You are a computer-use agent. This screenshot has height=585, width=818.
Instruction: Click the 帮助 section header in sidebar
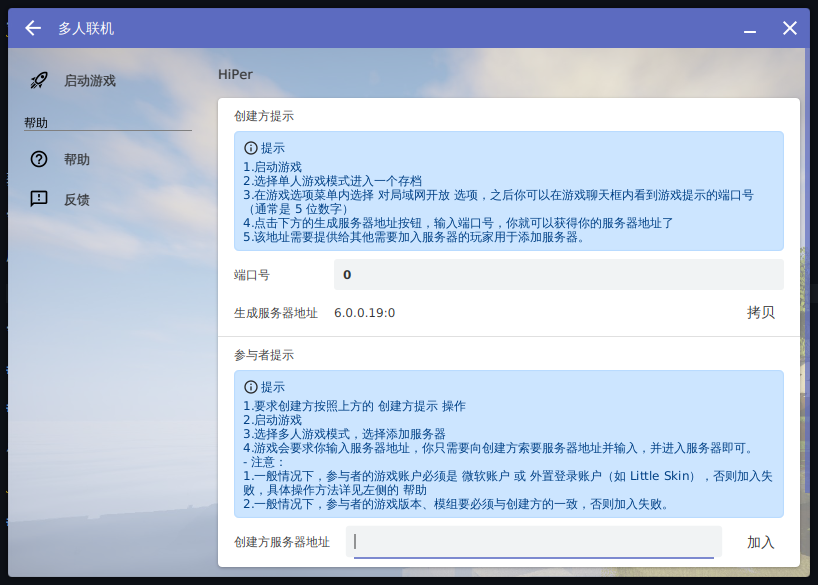[36, 123]
